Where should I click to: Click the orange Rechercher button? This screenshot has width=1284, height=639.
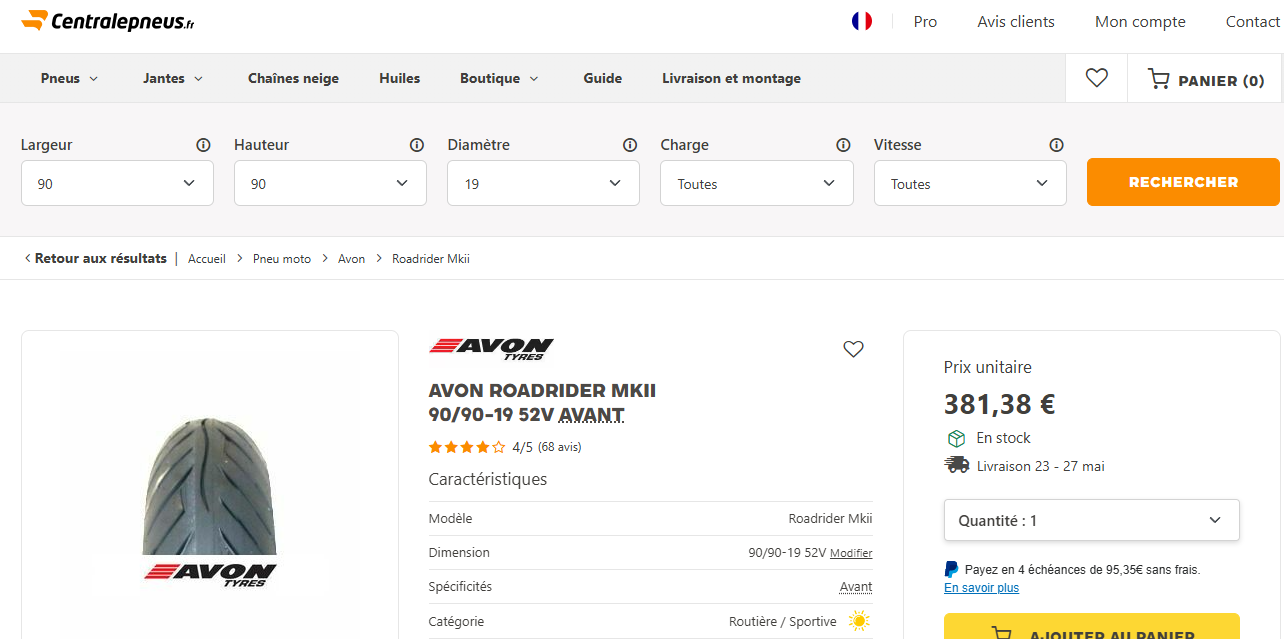[x=1183, y=182]
